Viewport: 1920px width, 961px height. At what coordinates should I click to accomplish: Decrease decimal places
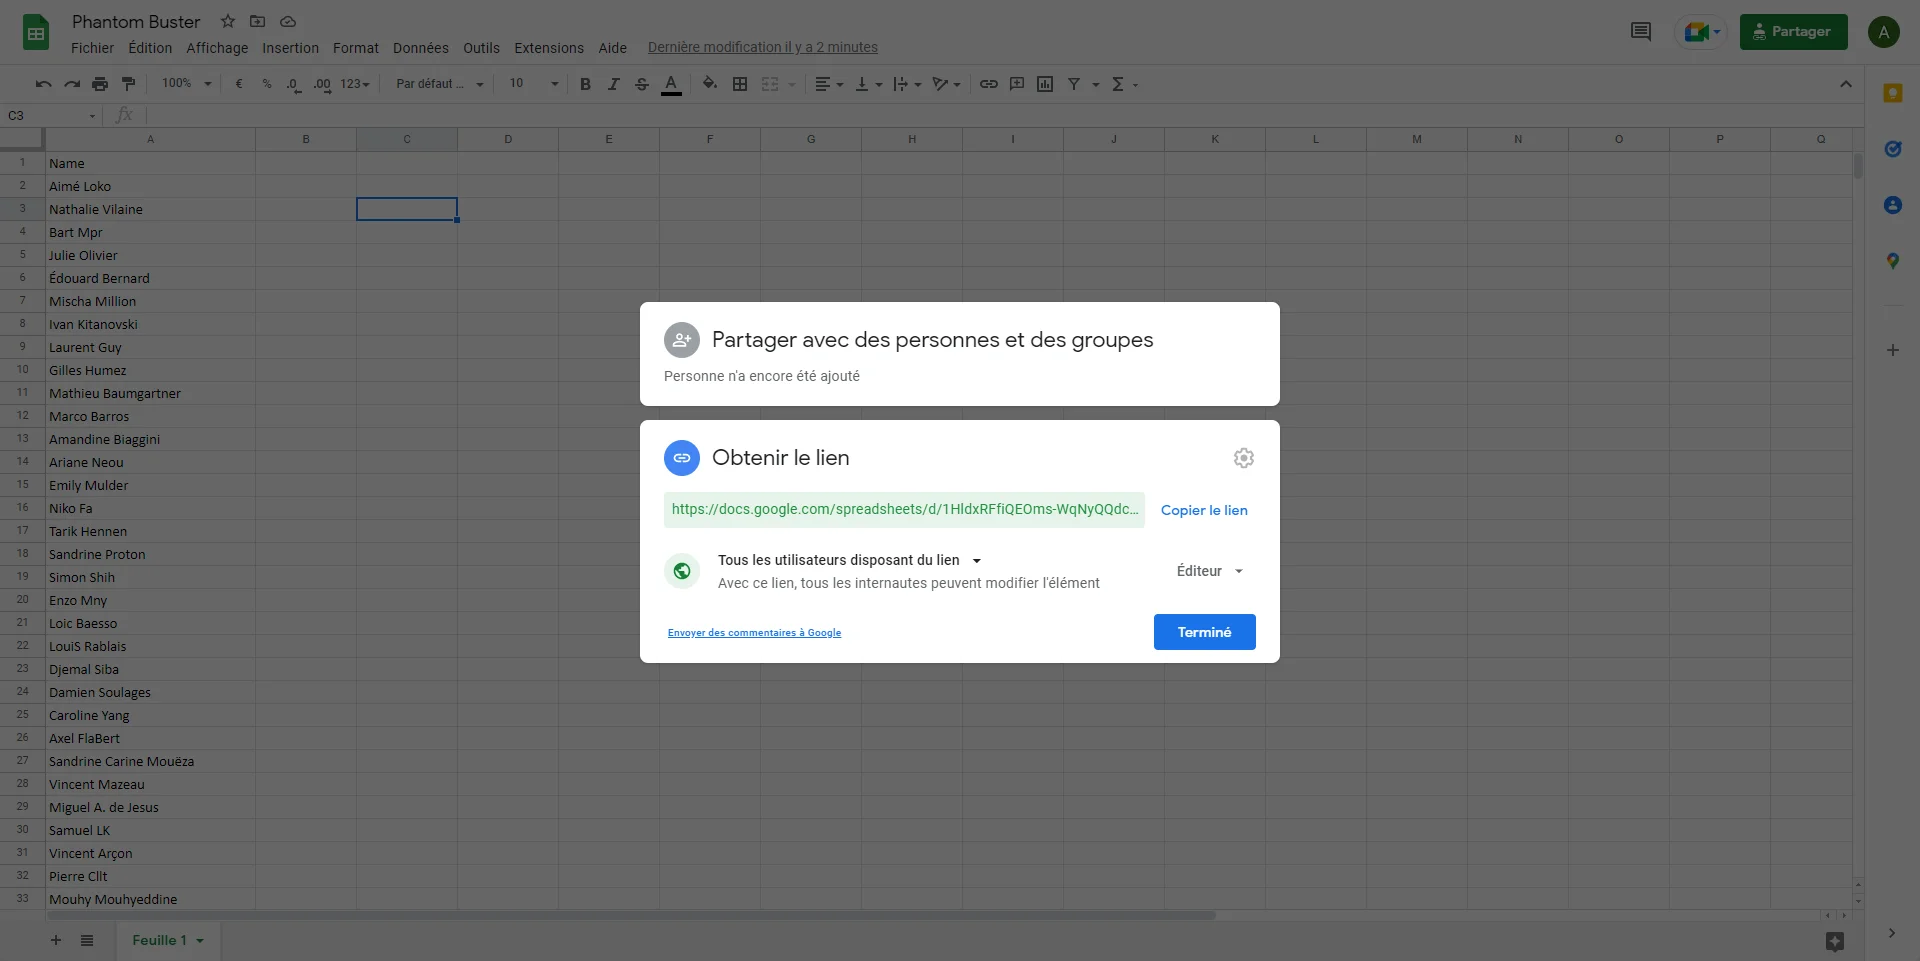[x=293, y=84]
